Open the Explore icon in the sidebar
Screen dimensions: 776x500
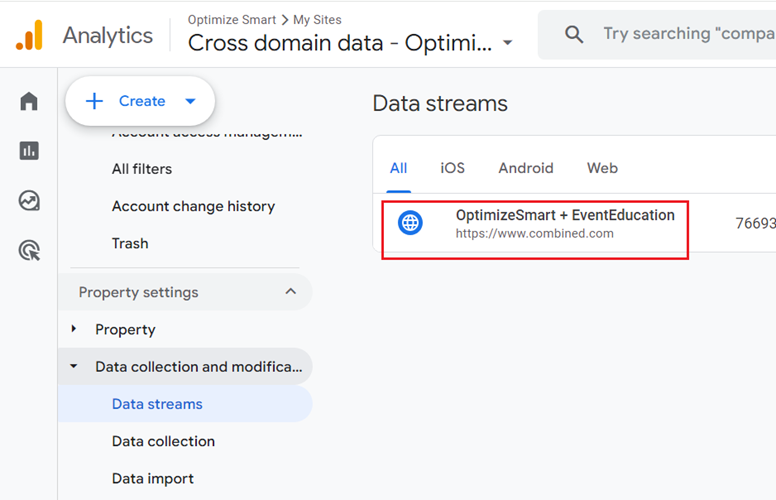29,200
